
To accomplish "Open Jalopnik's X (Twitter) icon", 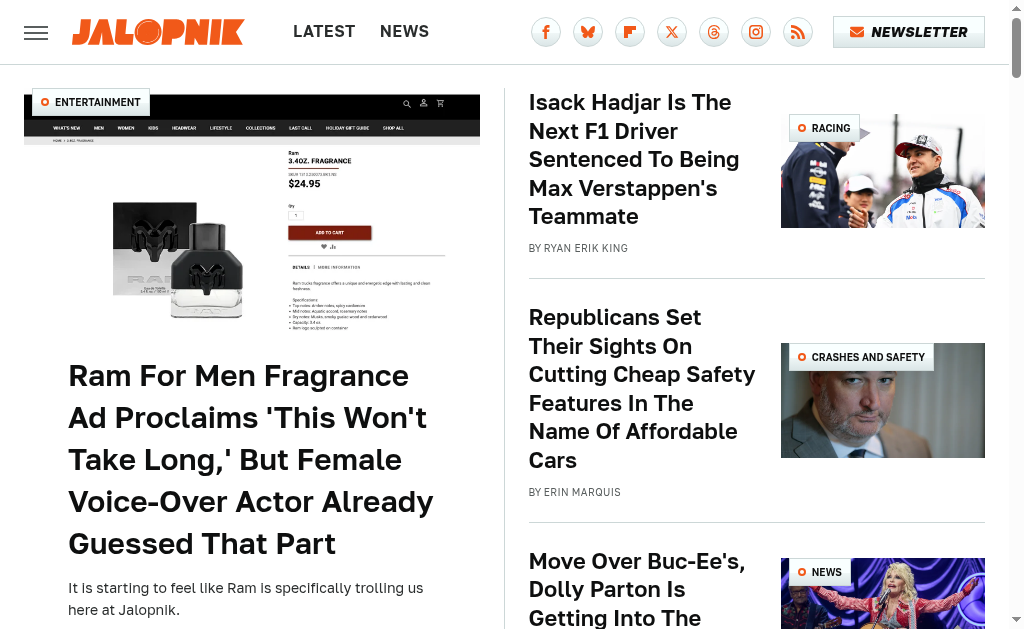I will click(x=672, y=32).
